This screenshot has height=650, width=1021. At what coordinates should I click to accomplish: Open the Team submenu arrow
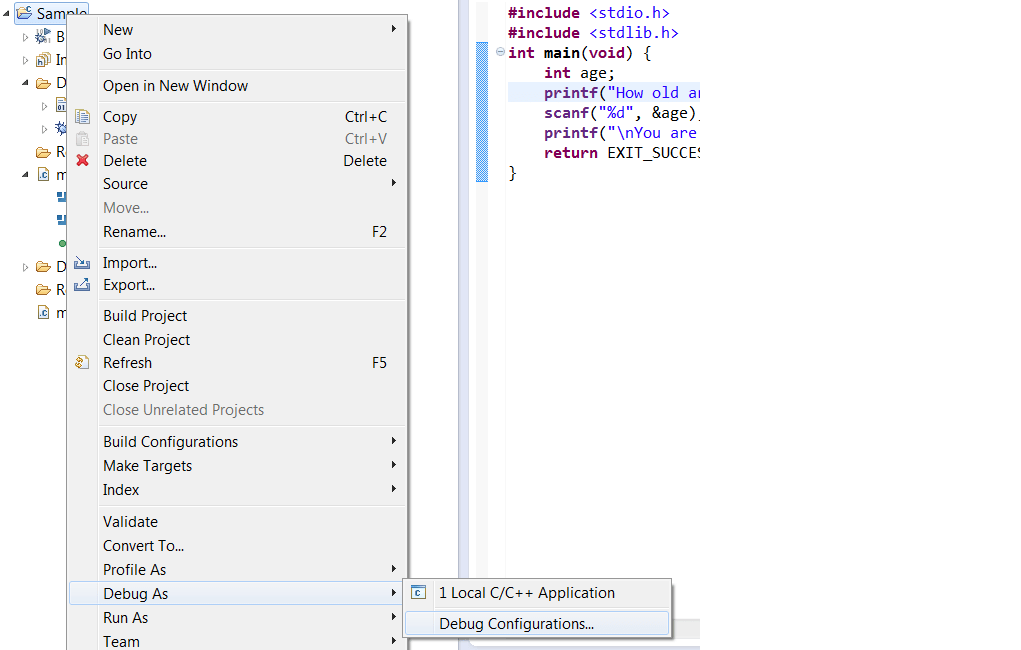(394, 641)
